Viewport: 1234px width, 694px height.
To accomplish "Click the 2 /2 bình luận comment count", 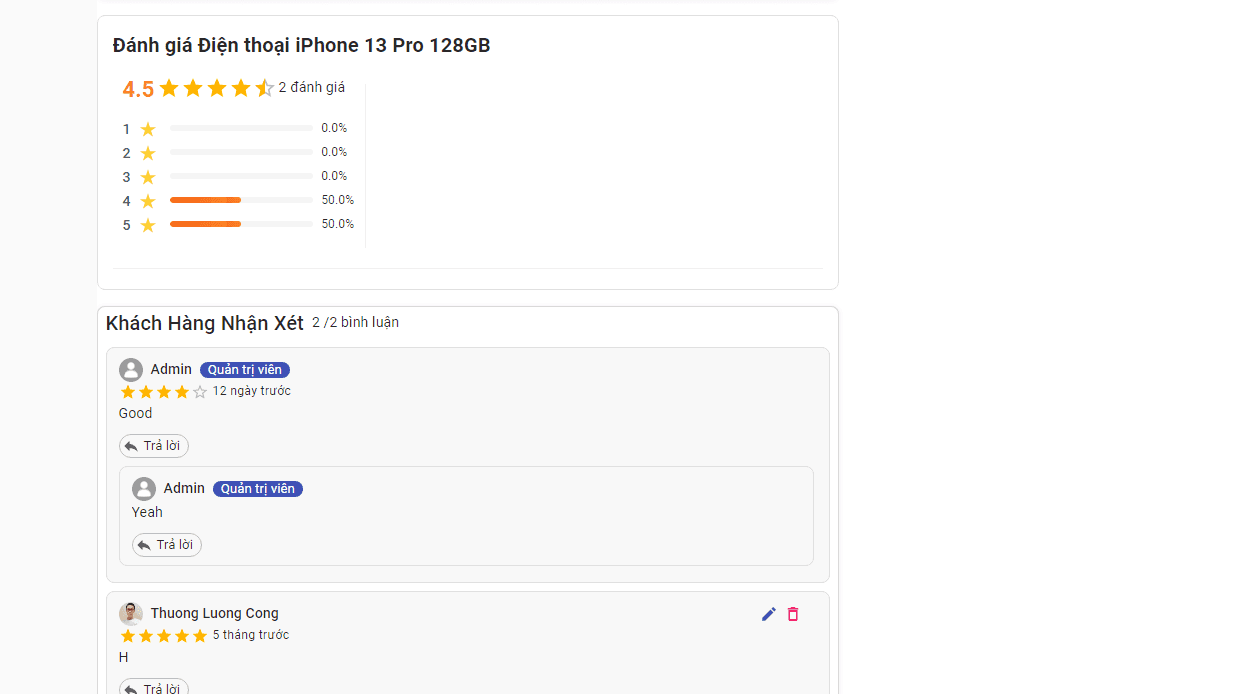I will point(355,322).
